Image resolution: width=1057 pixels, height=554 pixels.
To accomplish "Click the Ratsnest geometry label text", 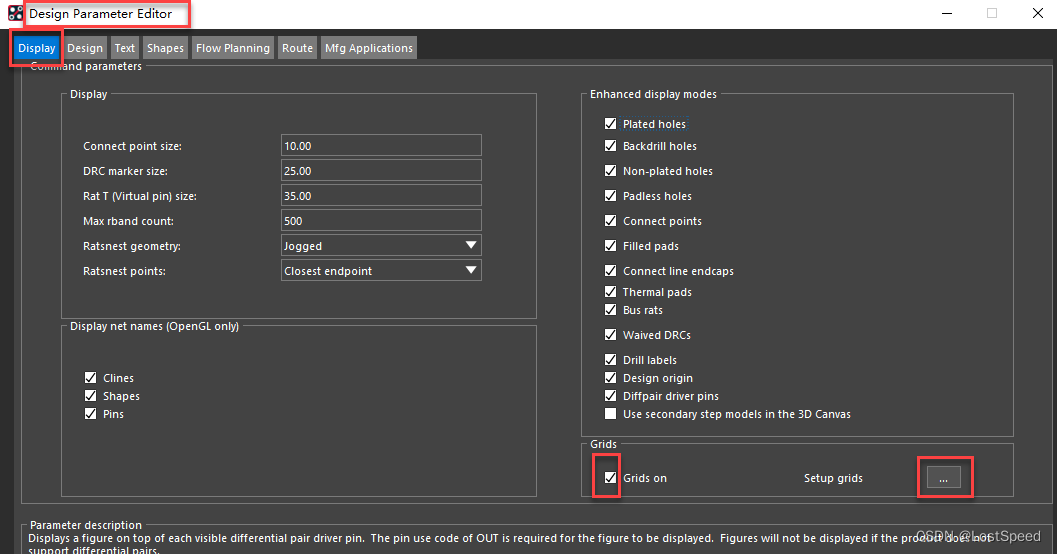I will [x=131, y=246].
